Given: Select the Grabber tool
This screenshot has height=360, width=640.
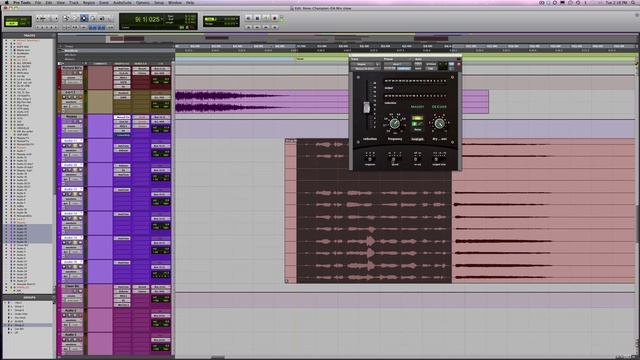Looking at the screenshot, I should 93,18.
